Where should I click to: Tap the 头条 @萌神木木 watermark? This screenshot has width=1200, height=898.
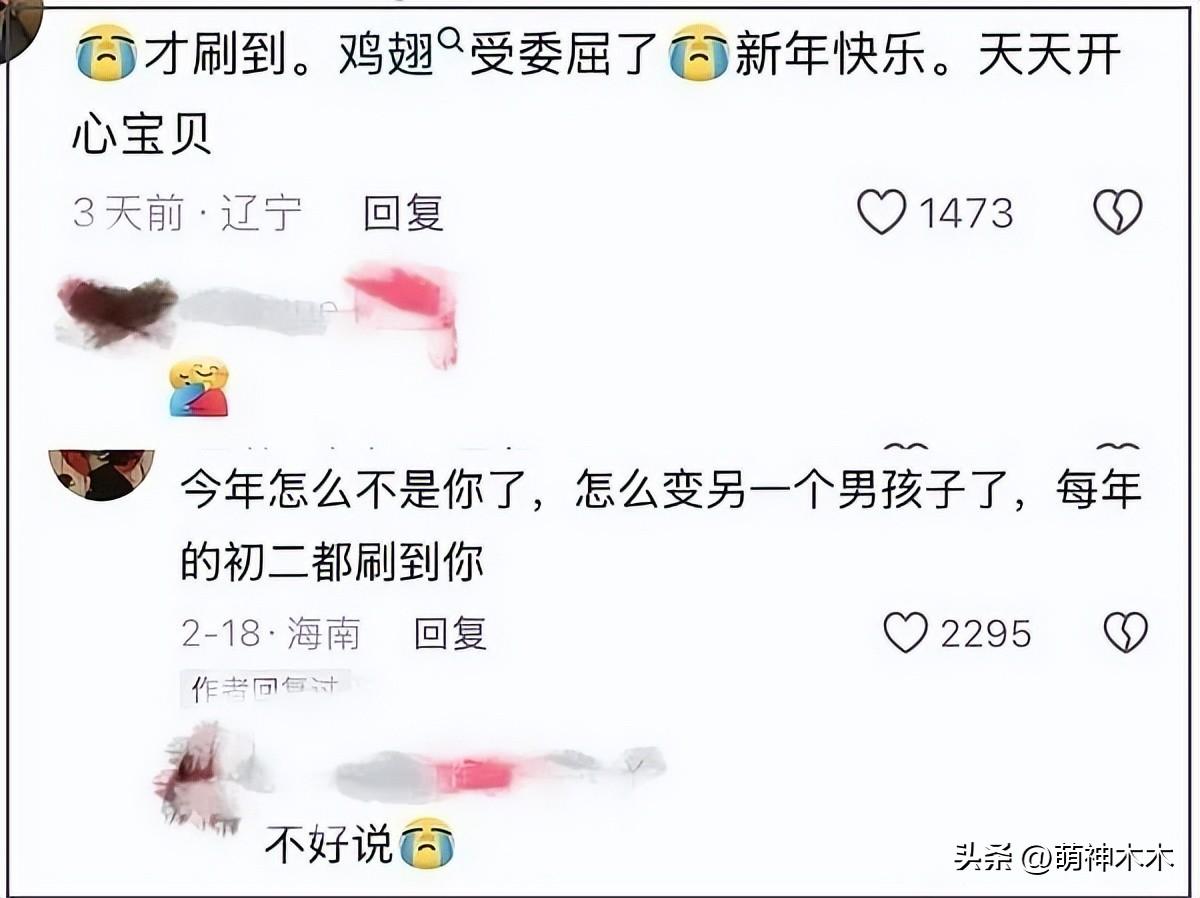1064,857
